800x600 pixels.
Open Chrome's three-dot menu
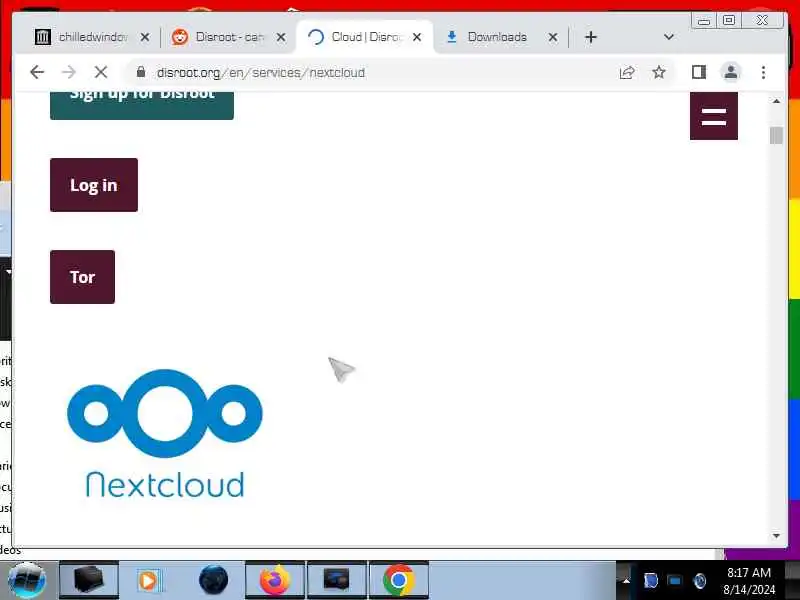point(763,72)
